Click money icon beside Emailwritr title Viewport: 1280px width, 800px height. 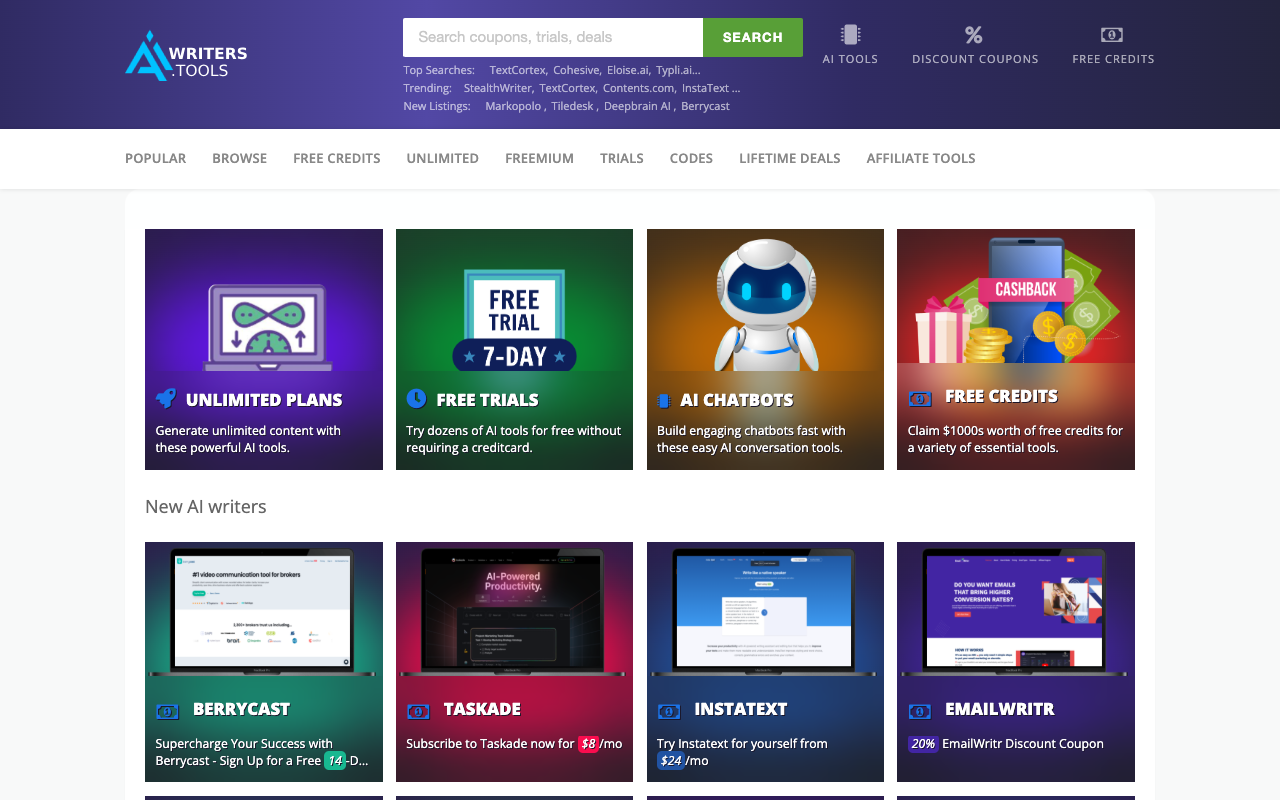click(920, 711)
